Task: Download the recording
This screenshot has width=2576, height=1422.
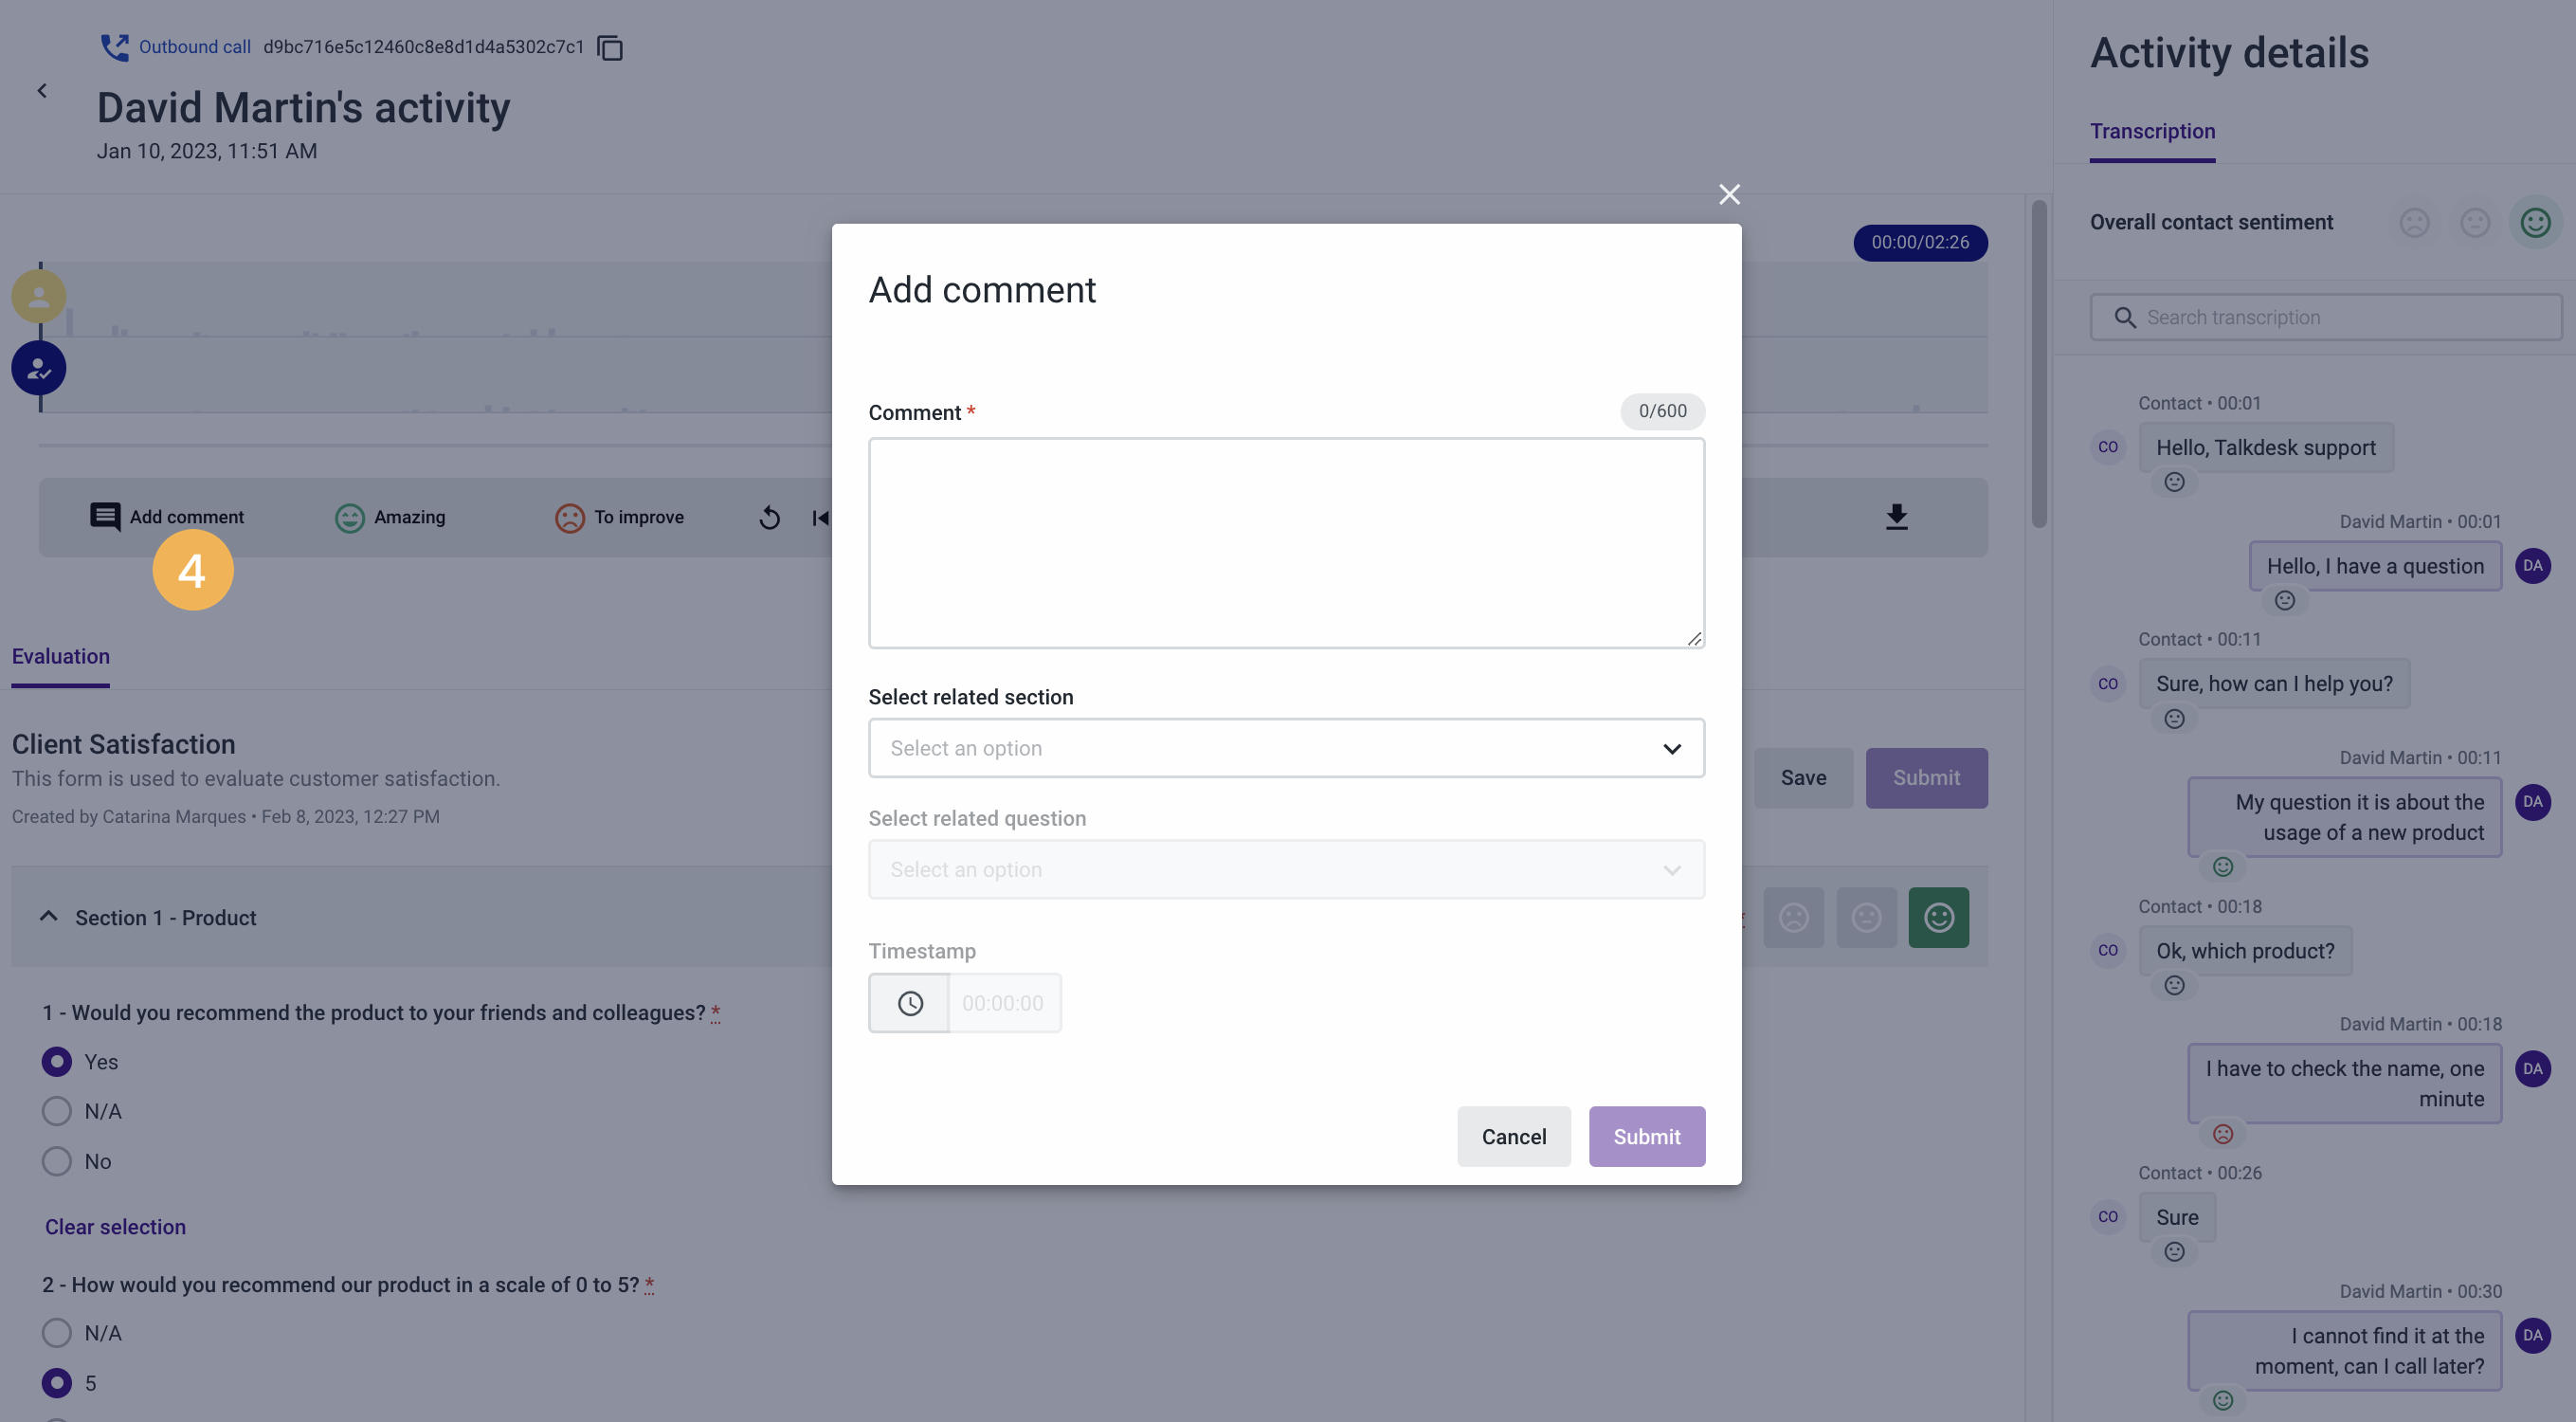Action: coord(1896,517)
